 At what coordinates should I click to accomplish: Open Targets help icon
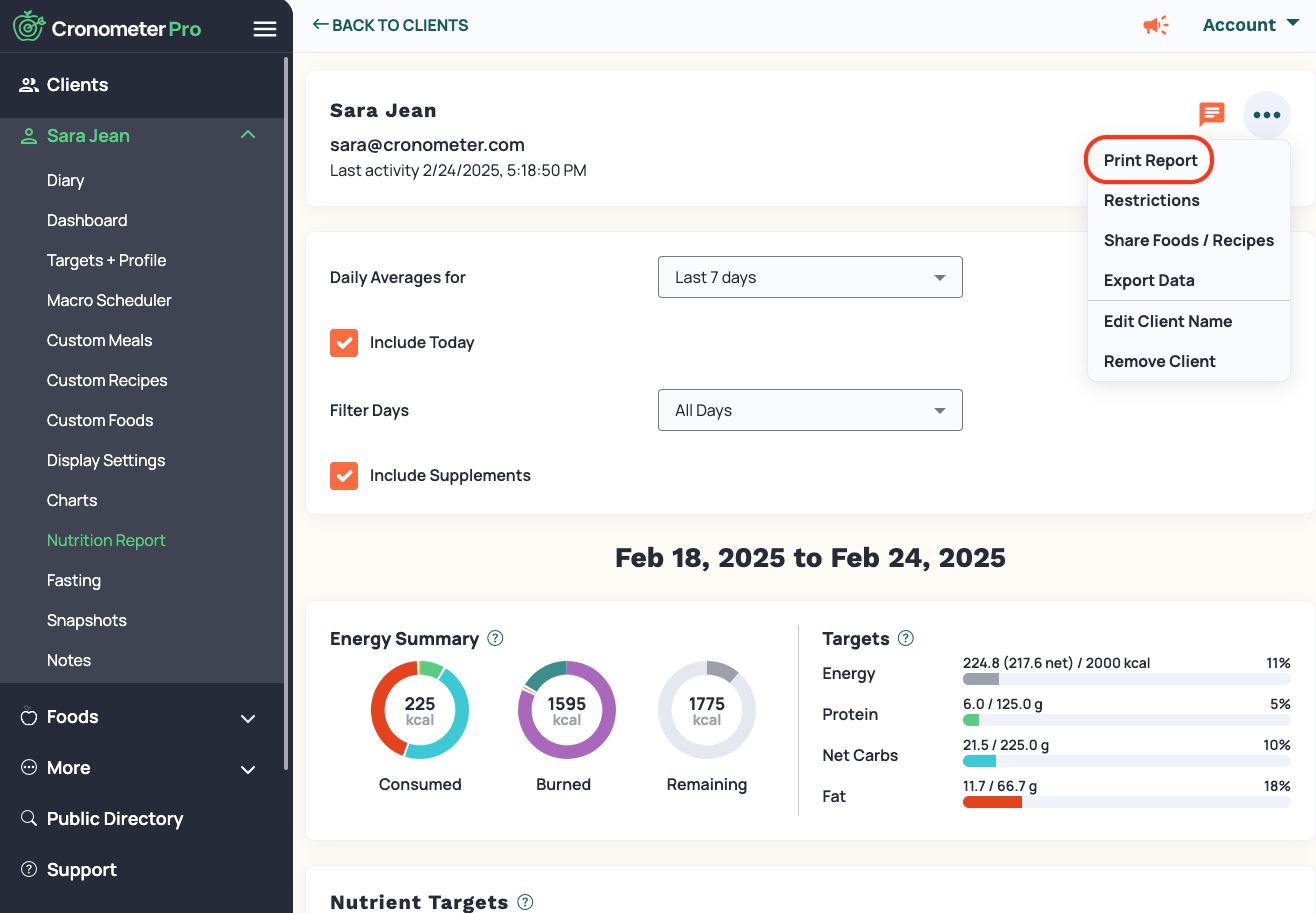[x=906, y=638]
